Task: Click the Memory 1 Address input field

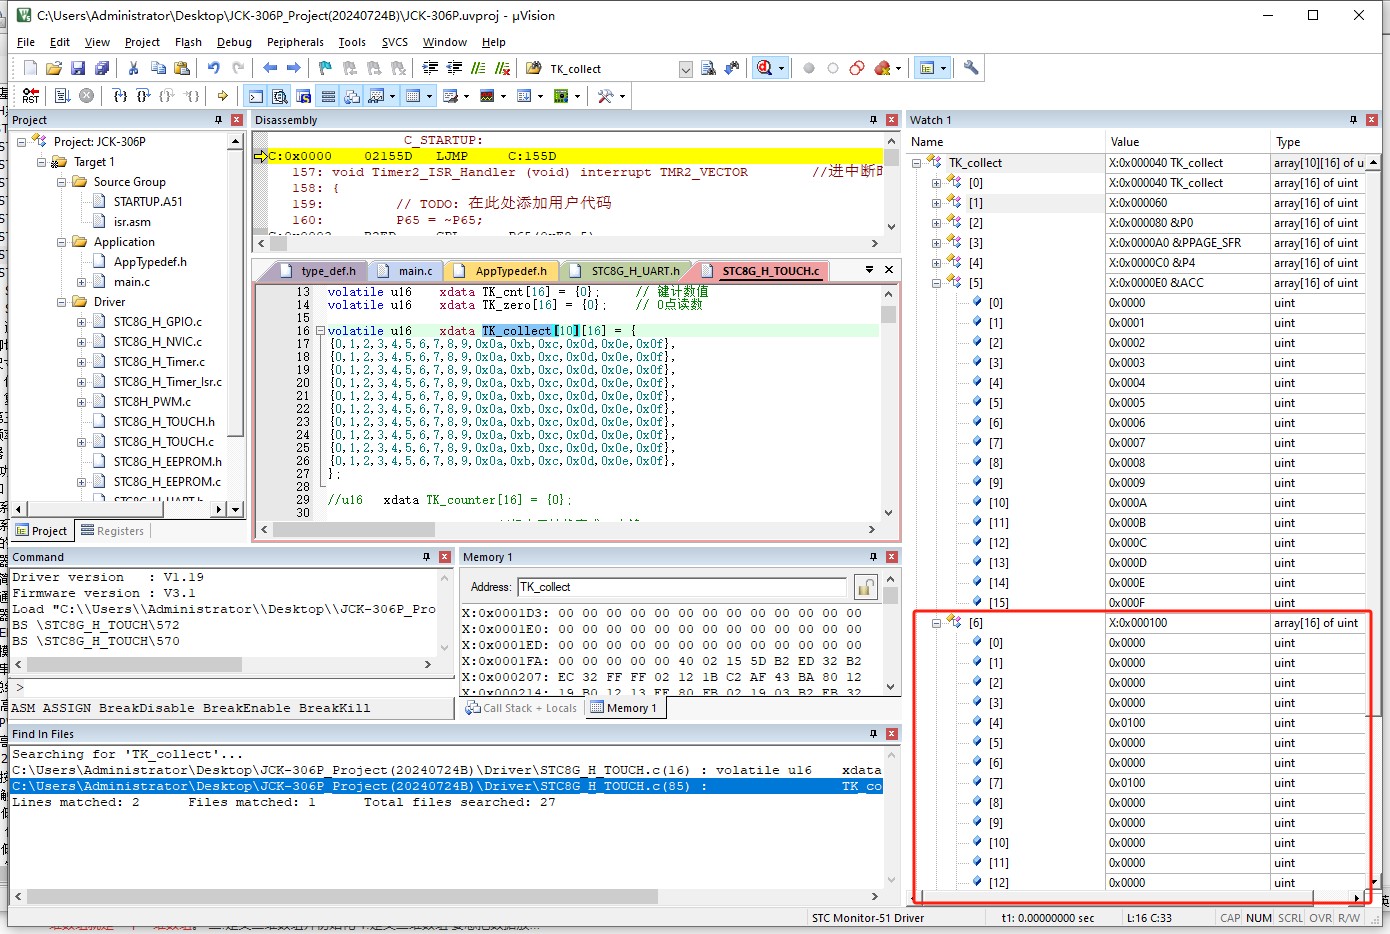Action: tap(683, 587)
